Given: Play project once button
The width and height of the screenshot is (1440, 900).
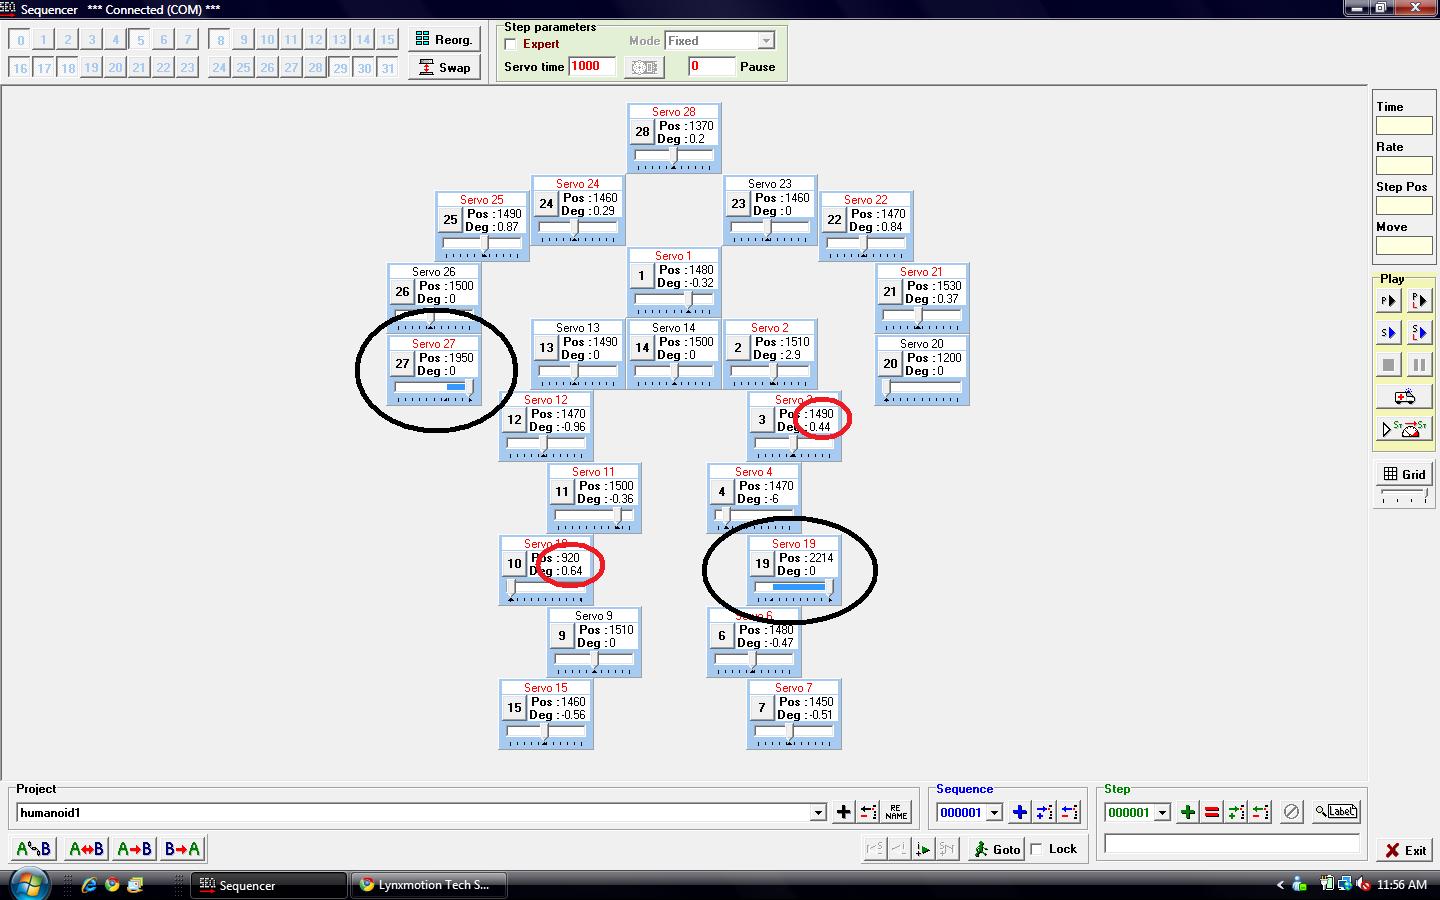Looking at the screenshot, I should coord(1388,300).
